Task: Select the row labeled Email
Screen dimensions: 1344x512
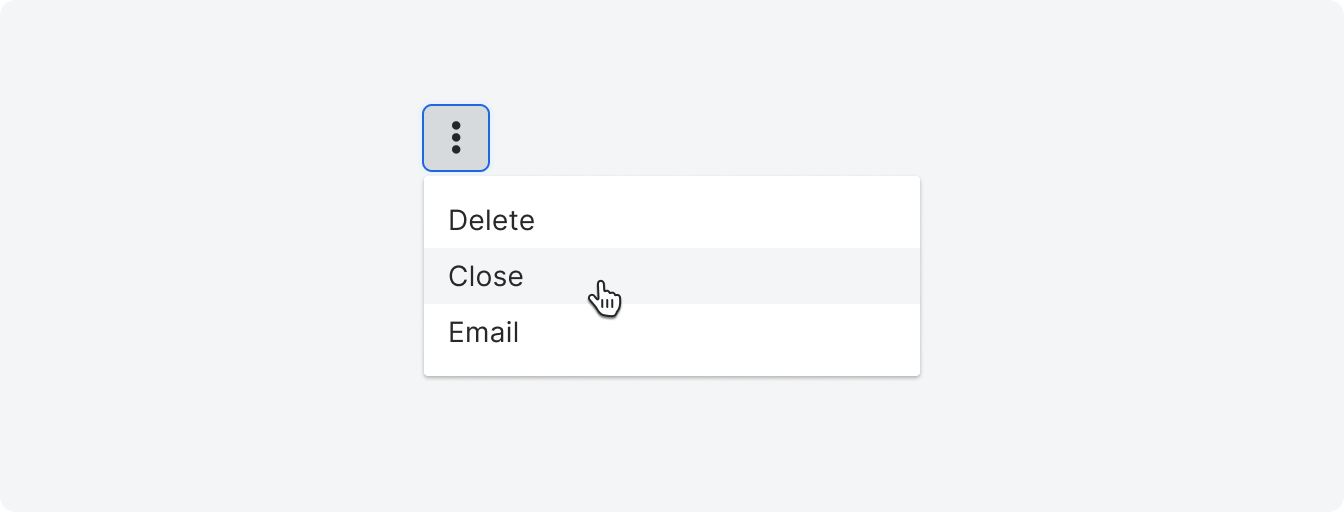Action: (672, 332)
